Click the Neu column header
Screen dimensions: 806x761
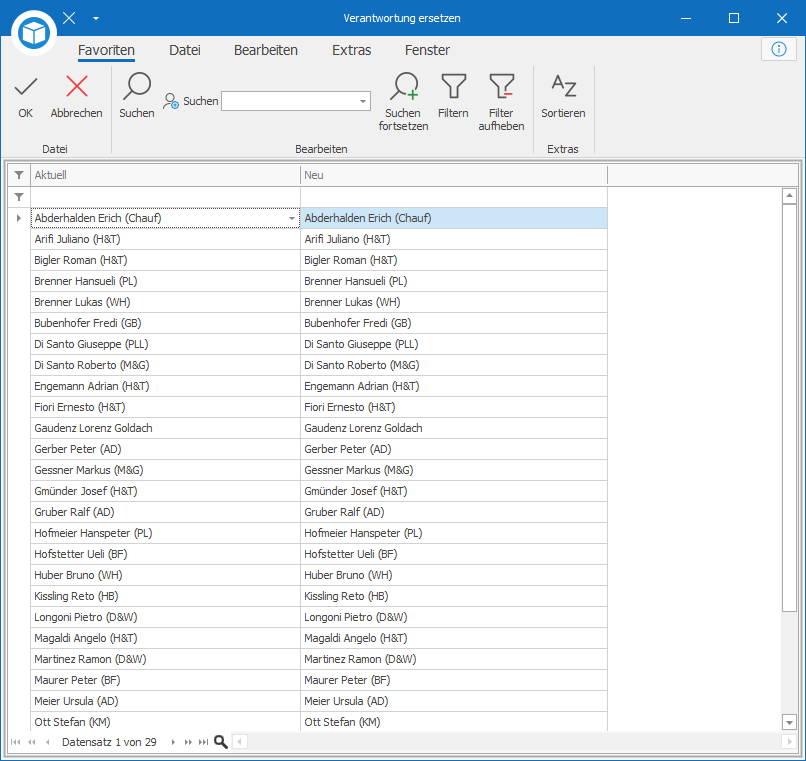coord(453,175)
